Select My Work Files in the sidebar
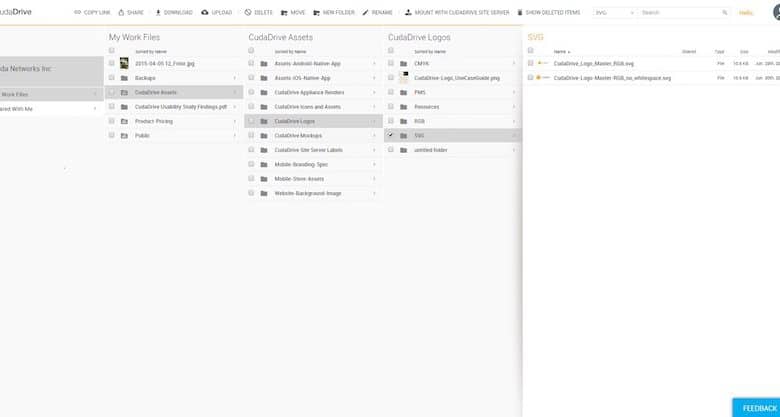 point(51,94)
